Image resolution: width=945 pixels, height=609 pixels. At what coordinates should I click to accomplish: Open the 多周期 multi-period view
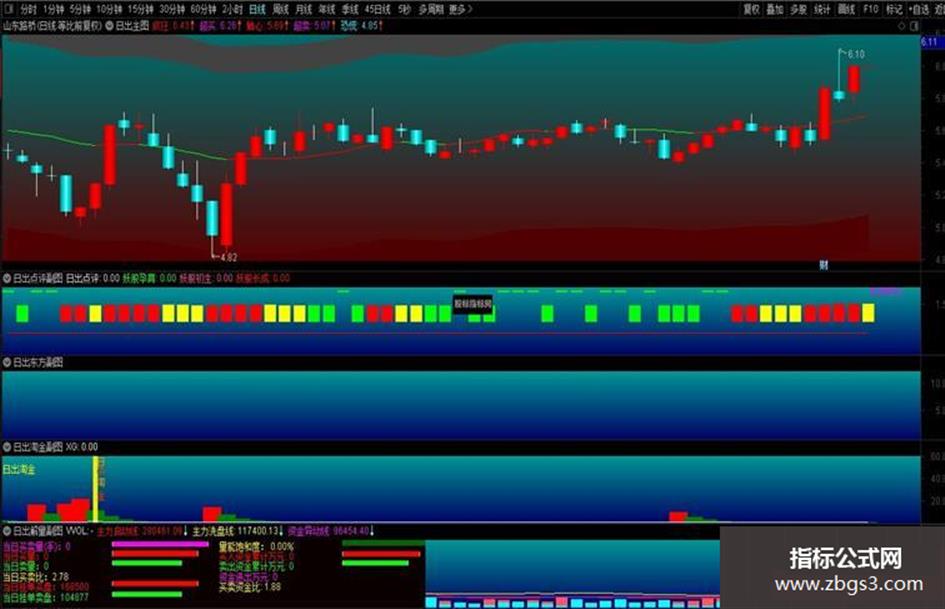[x=431, y=9]
